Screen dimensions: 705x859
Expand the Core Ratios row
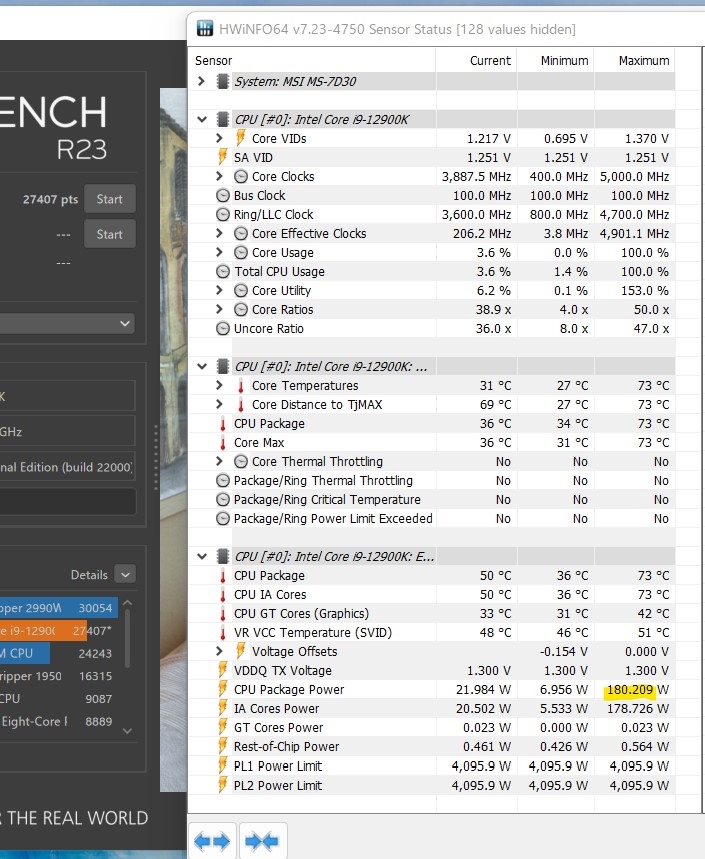coord(219,309)
